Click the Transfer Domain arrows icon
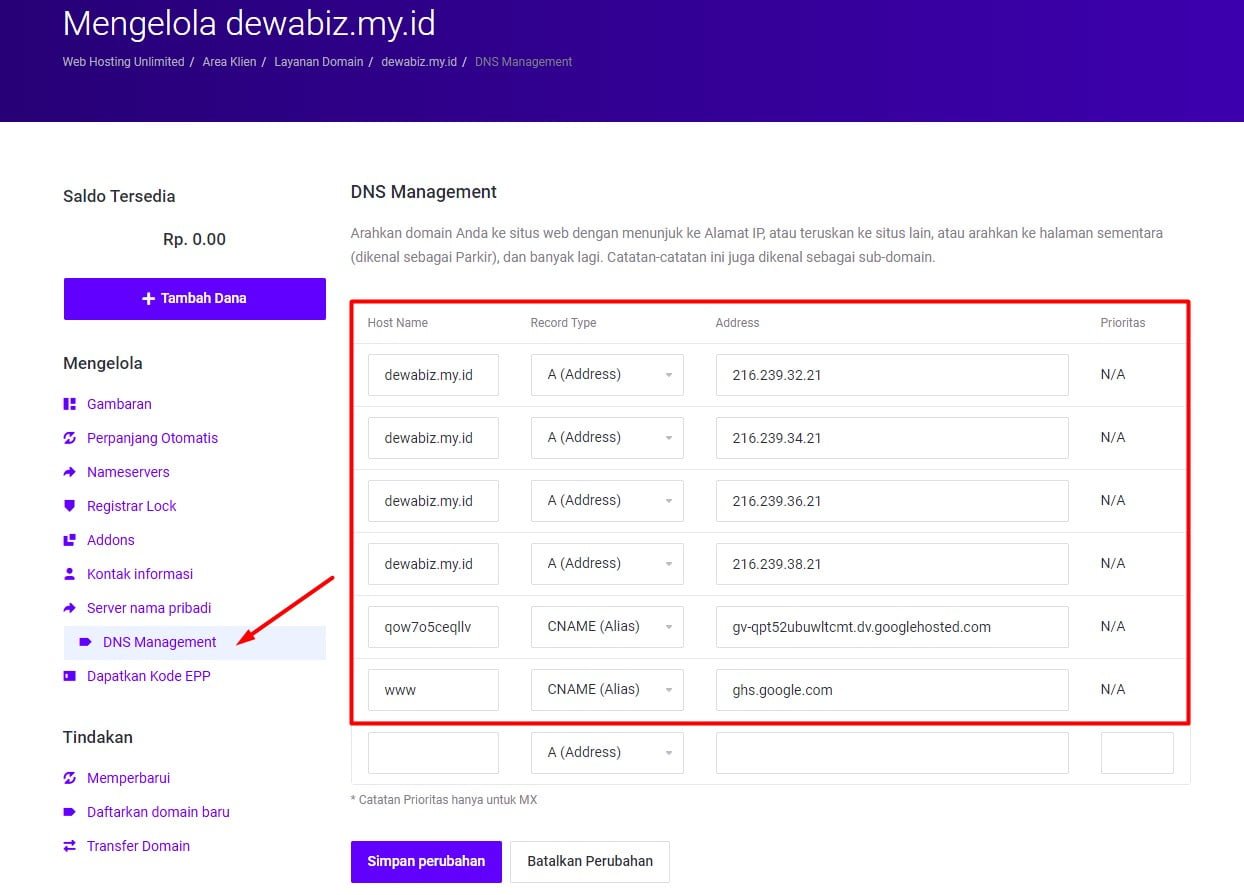 click(x=69, y=846)
